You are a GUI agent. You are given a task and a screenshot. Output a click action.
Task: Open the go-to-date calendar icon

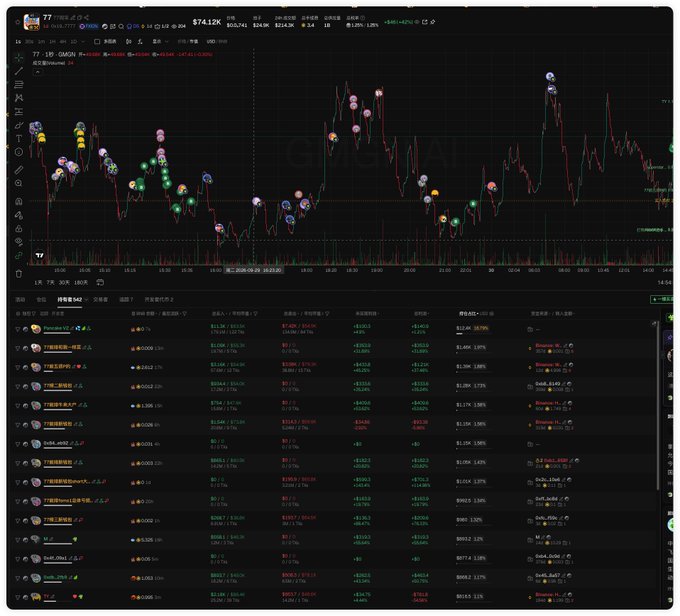100,283
